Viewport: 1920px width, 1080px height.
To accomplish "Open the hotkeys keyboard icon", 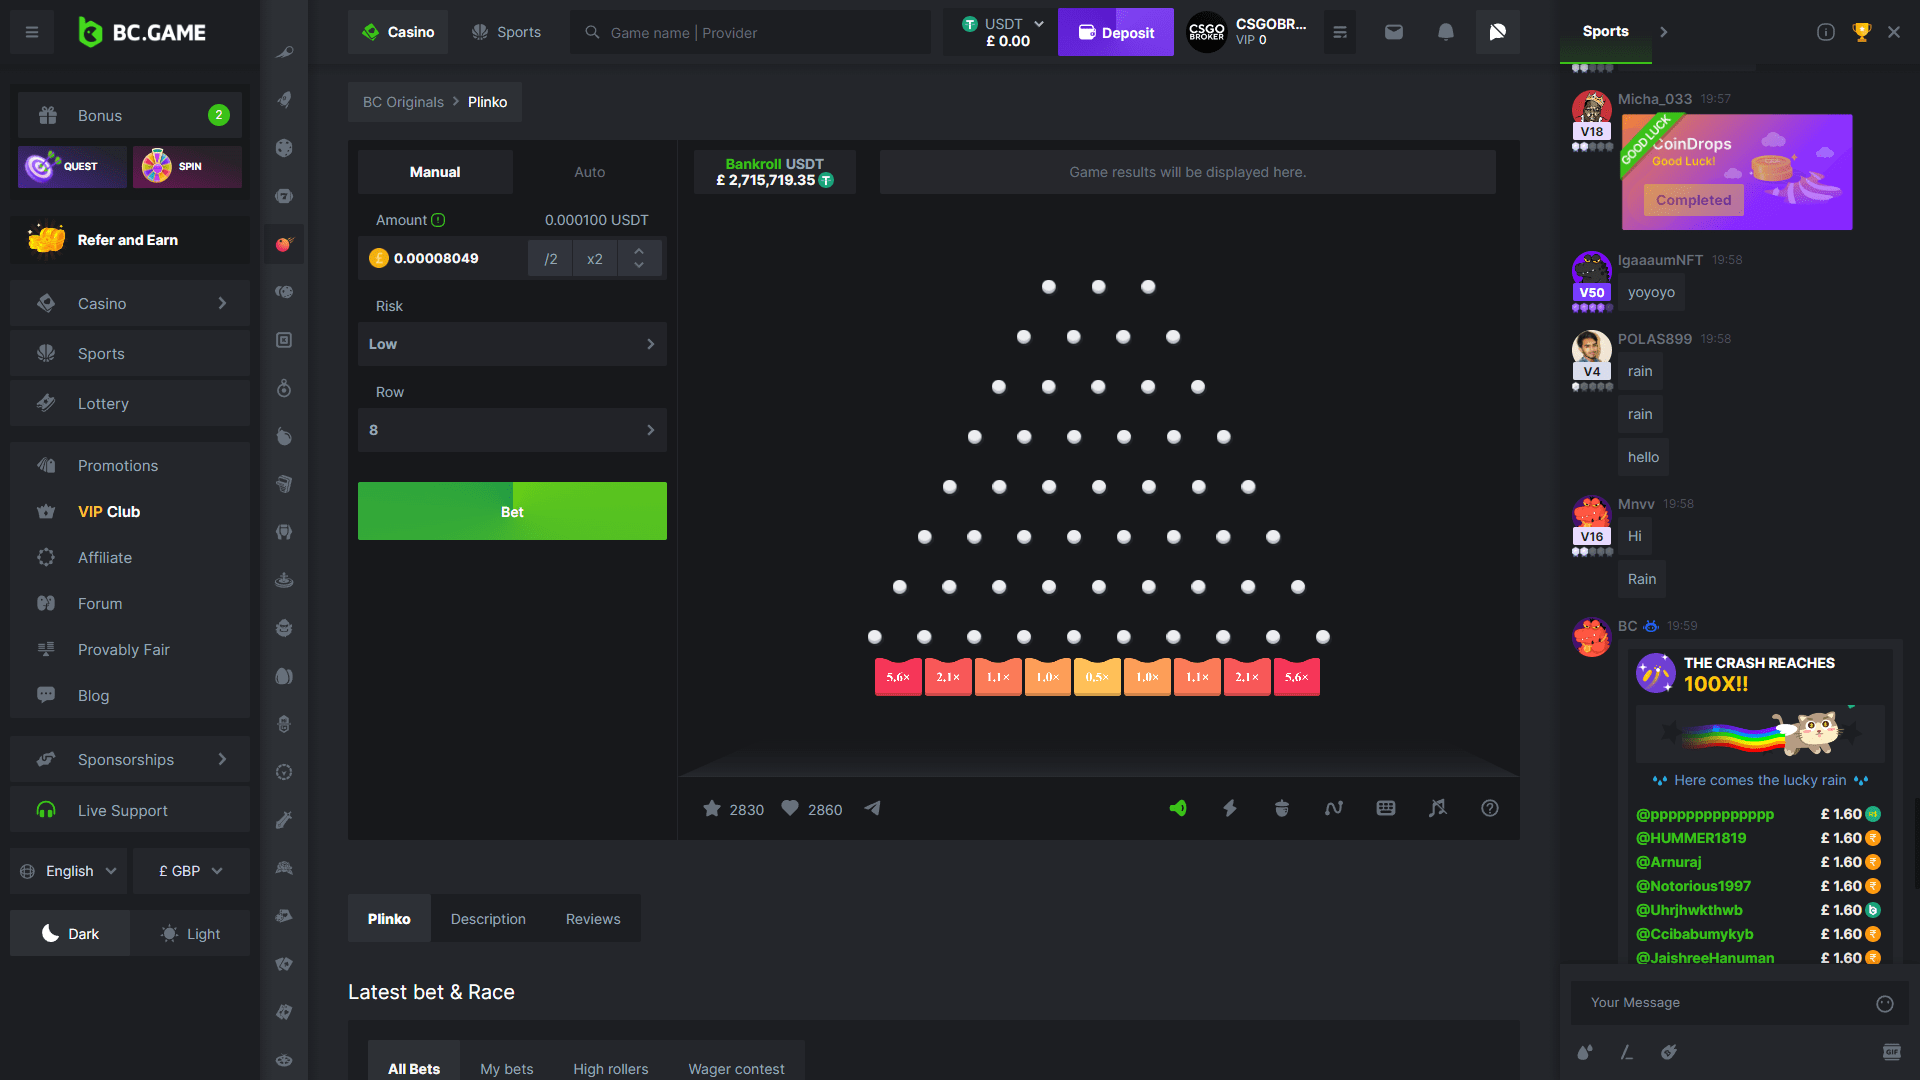I will click(x=1385, y=808).
